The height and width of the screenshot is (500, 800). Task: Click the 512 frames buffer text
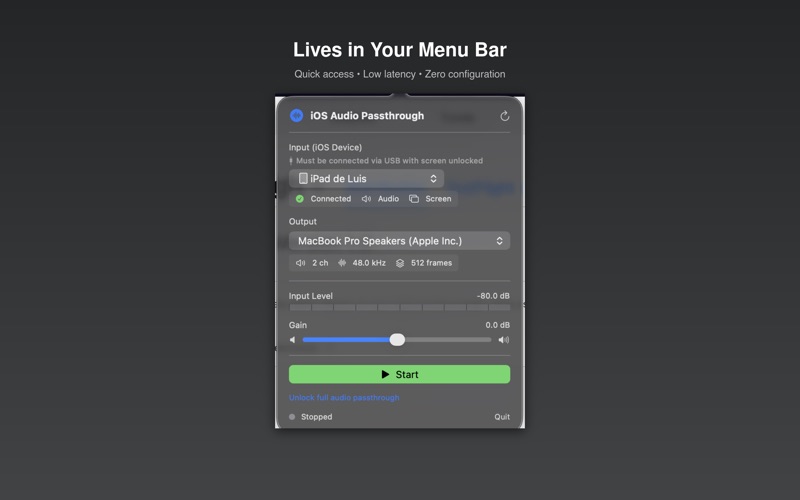click(x=432, y=263)
